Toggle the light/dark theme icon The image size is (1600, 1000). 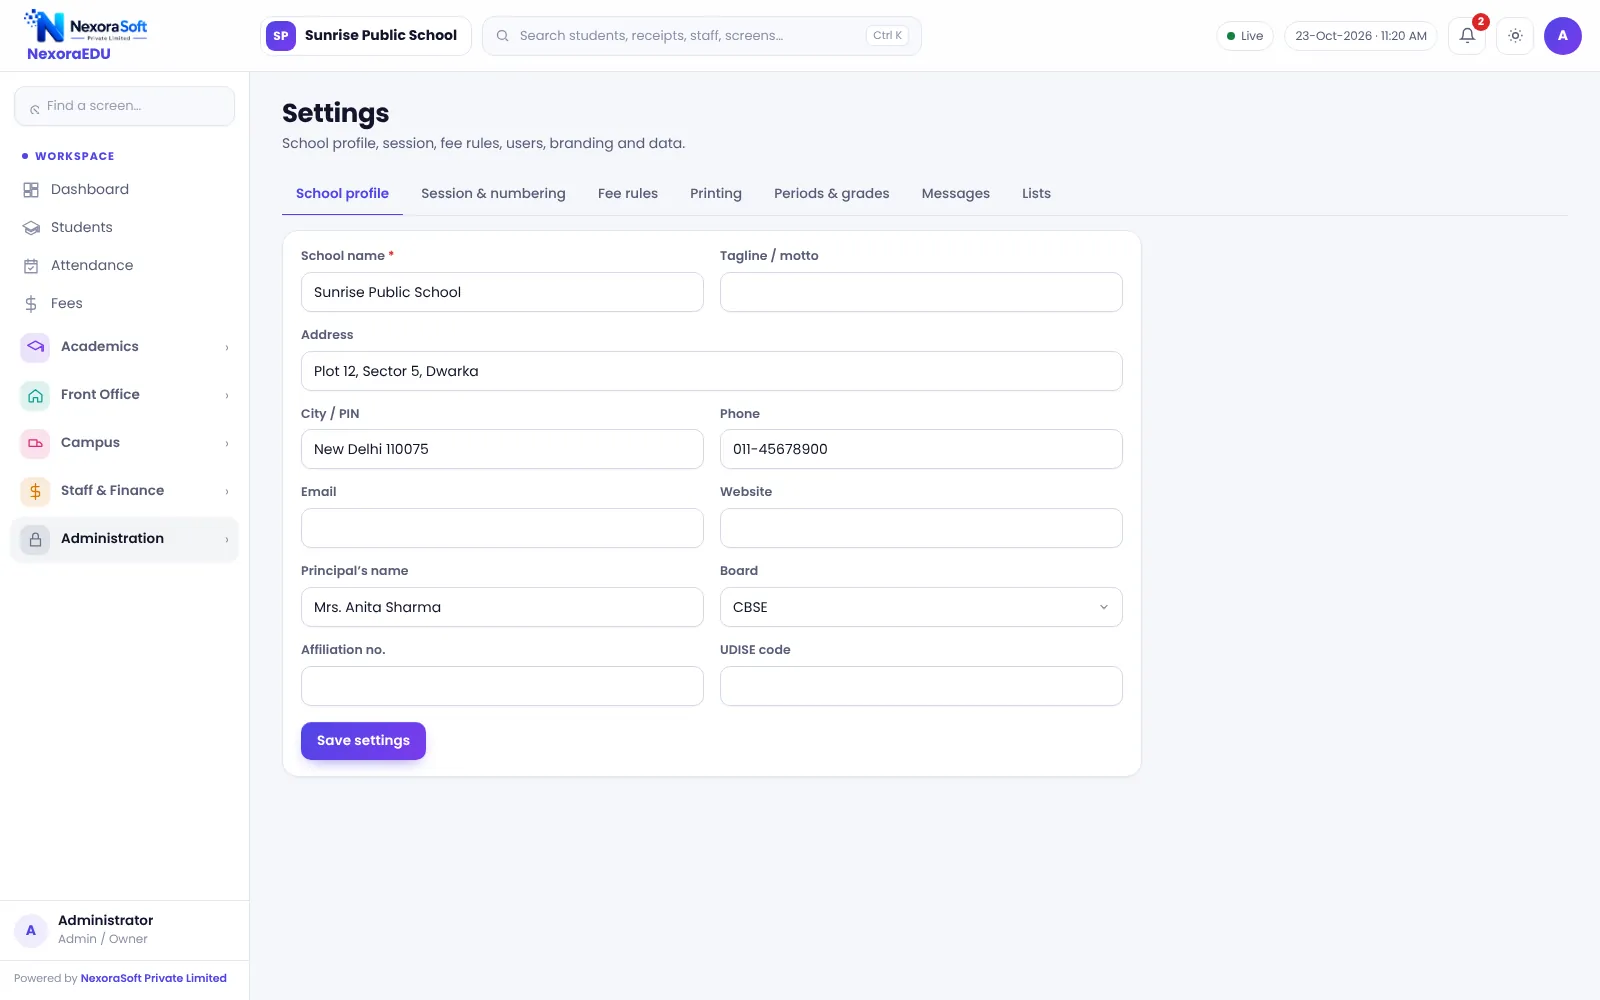coord(1515,36)
